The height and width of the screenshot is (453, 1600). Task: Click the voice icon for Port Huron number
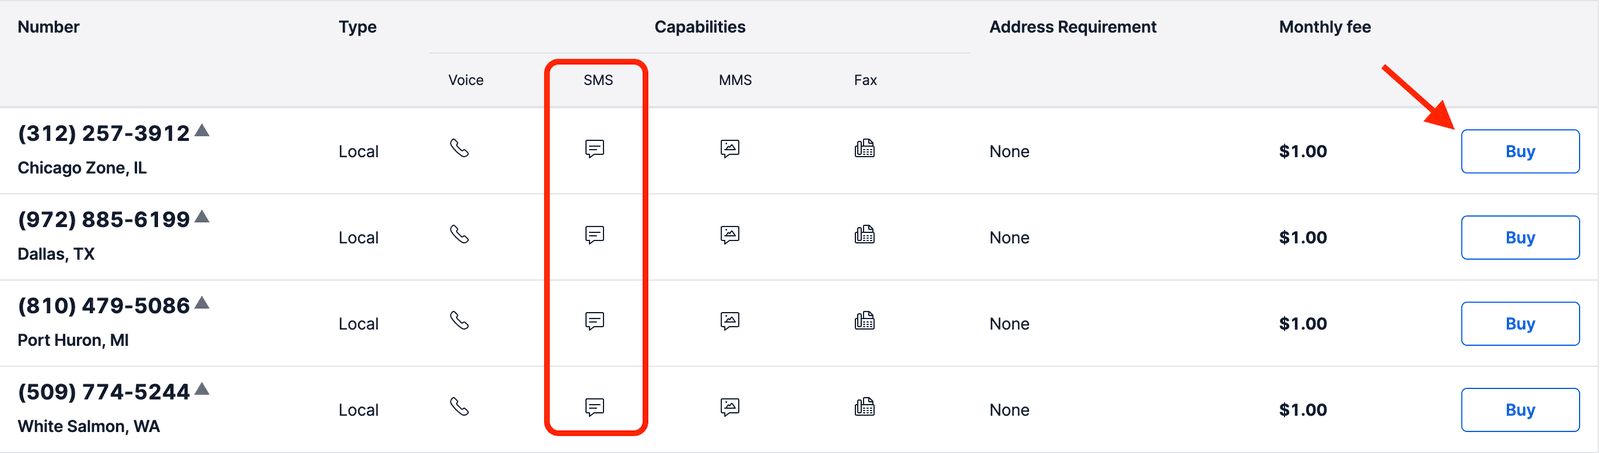(x=459, y=321)
